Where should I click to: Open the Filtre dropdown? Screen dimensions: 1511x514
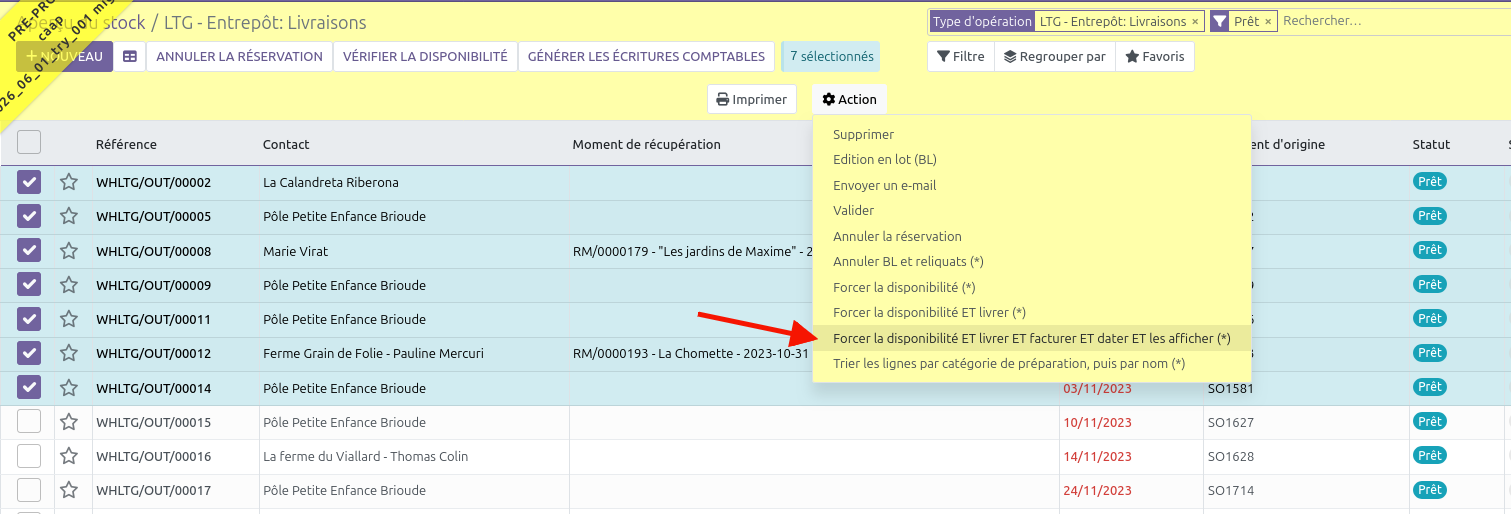coord(961,57)
